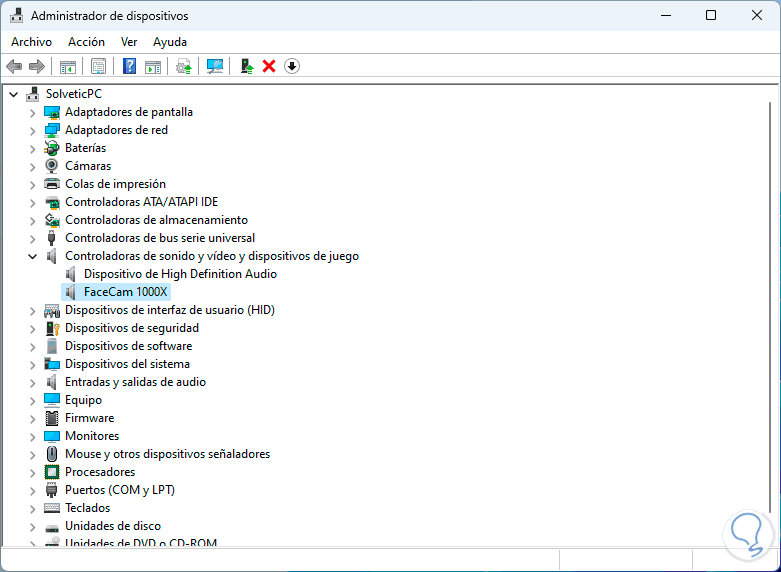Click the Cámaras webcam icon
Screen dimensions: 781x572
point(52,166)
